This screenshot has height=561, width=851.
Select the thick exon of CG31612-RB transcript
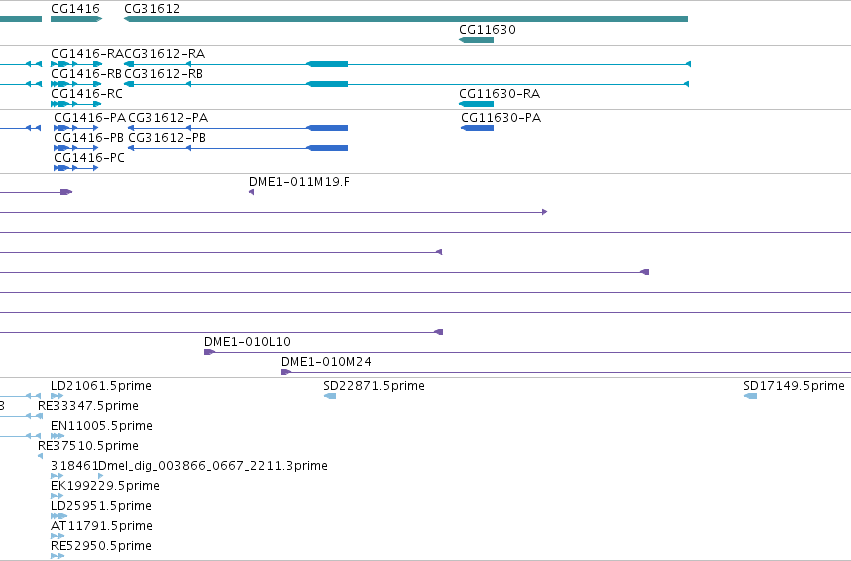point(327,84)
